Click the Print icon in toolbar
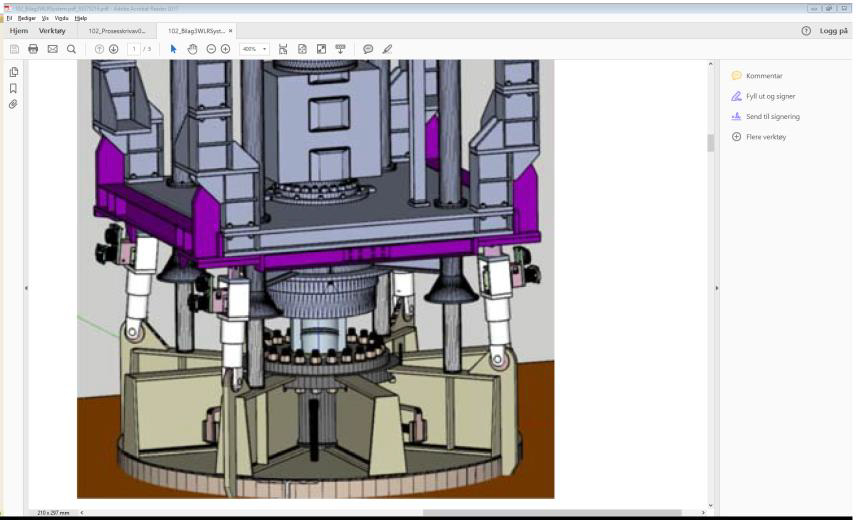Screen dimensions: 856x520 point(33,49)
